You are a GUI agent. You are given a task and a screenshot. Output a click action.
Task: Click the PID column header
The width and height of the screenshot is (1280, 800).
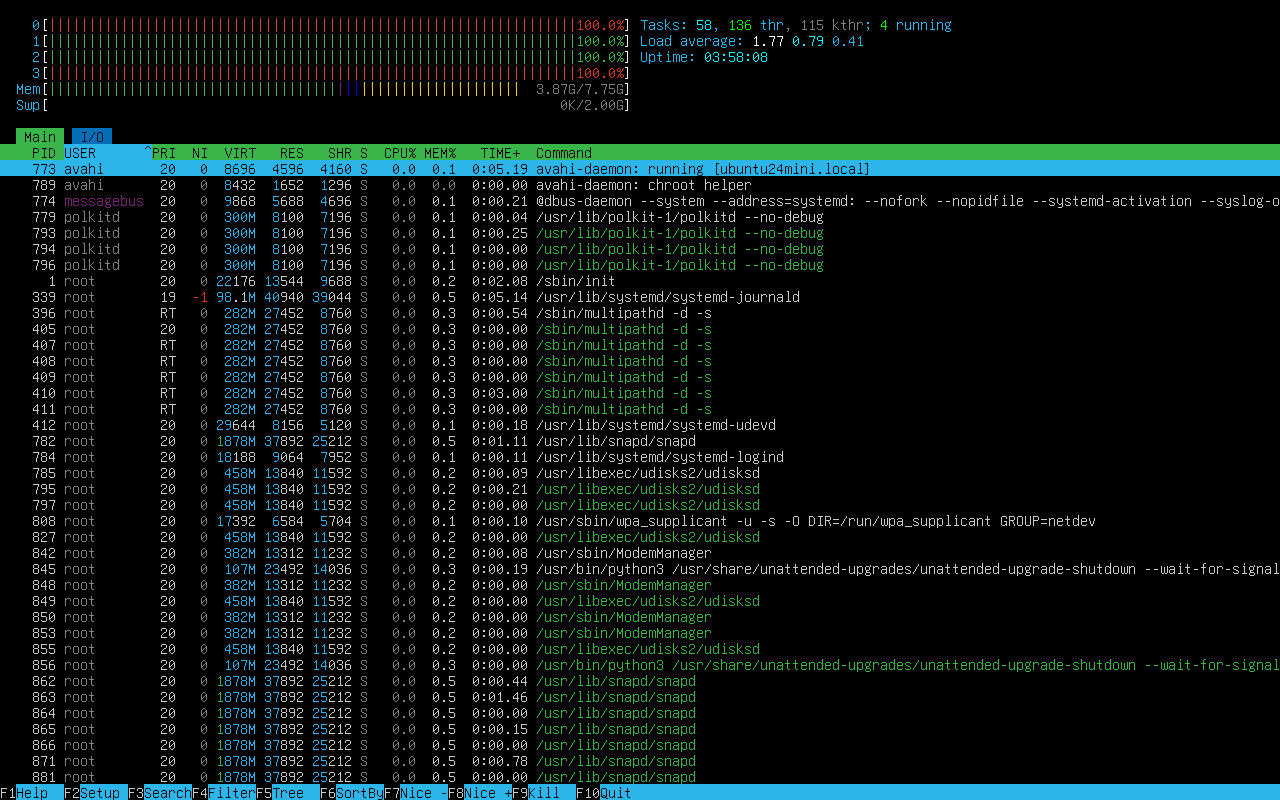coord(44,153)
